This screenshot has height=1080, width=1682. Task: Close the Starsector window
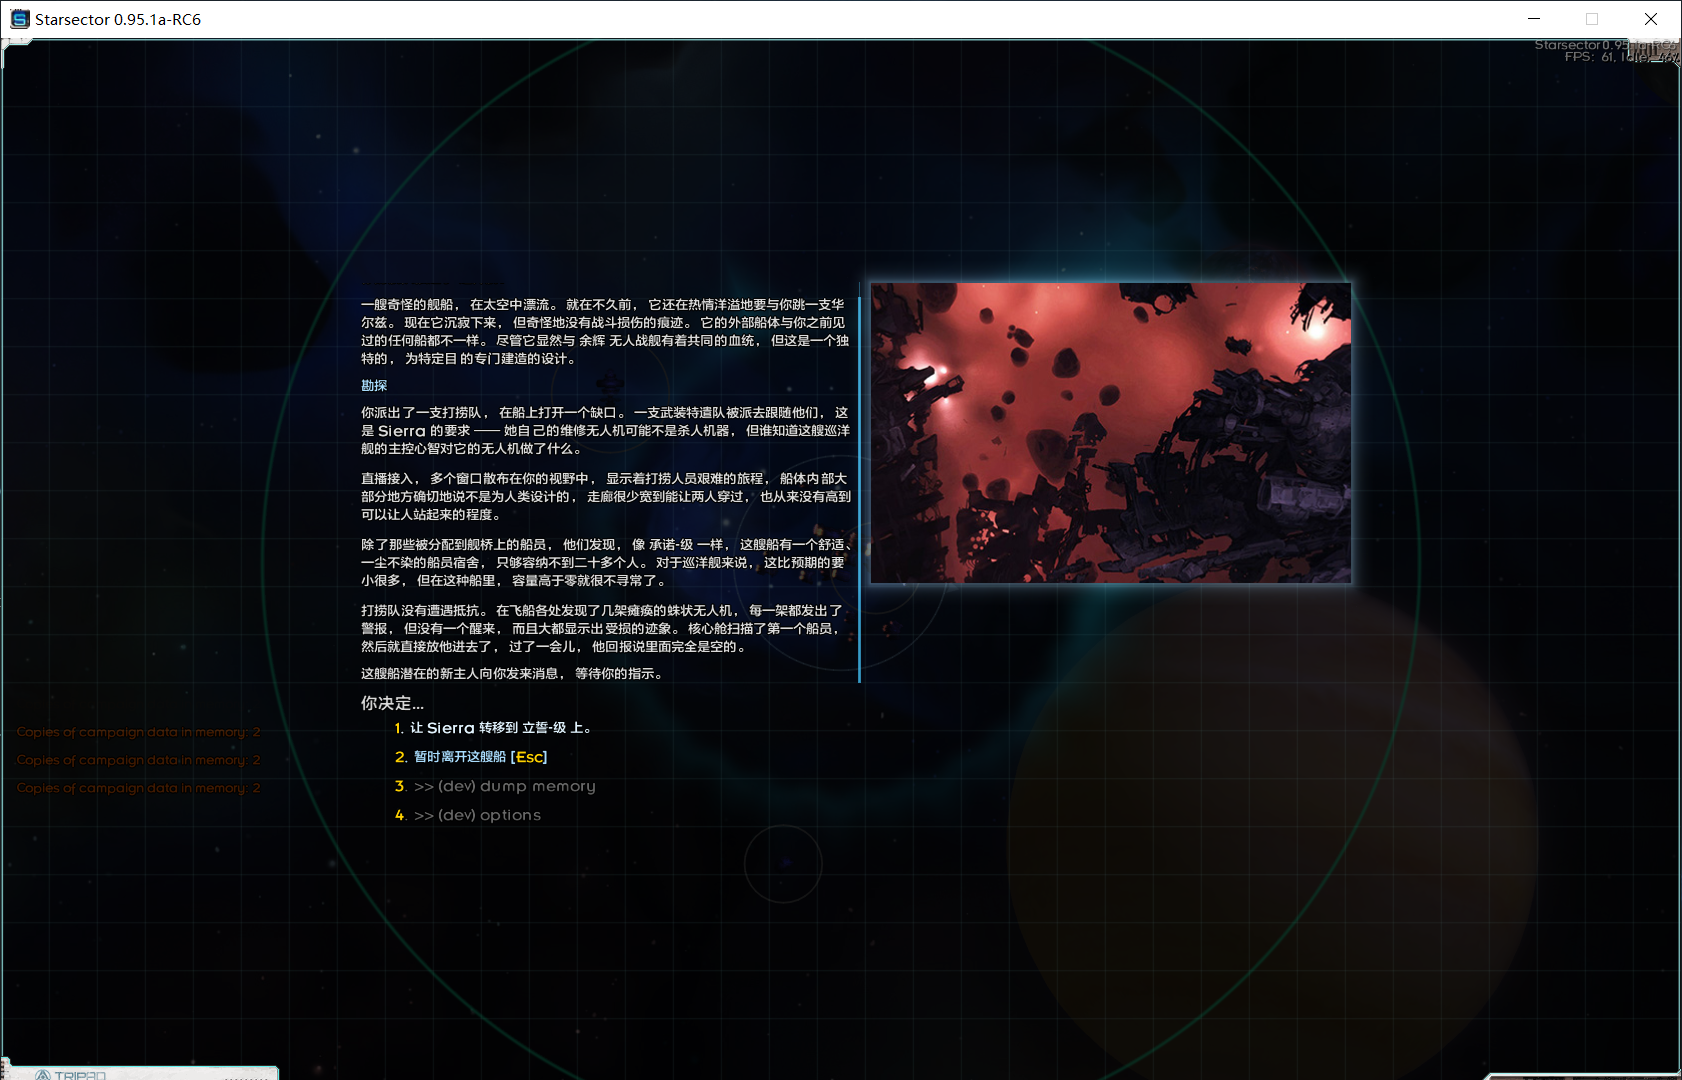[1651, 19]
